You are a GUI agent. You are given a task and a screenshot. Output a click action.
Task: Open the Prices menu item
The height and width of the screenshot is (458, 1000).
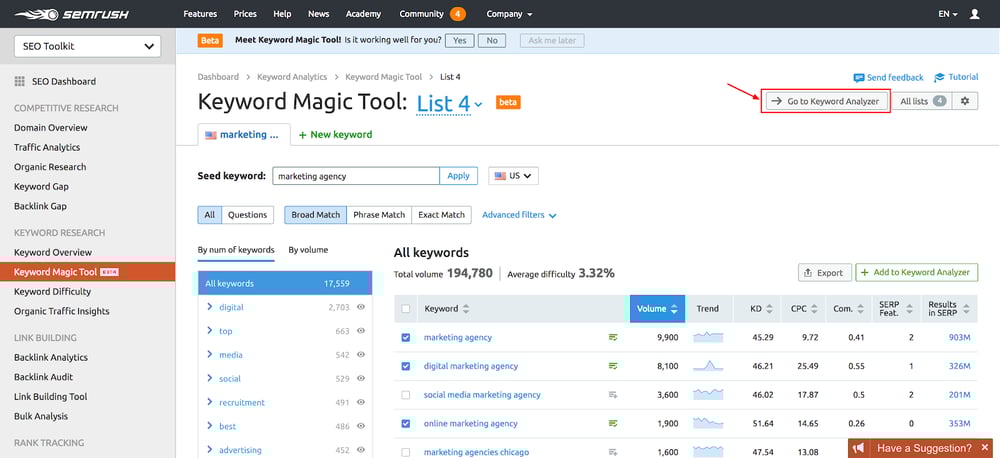(x=245, y=13)
